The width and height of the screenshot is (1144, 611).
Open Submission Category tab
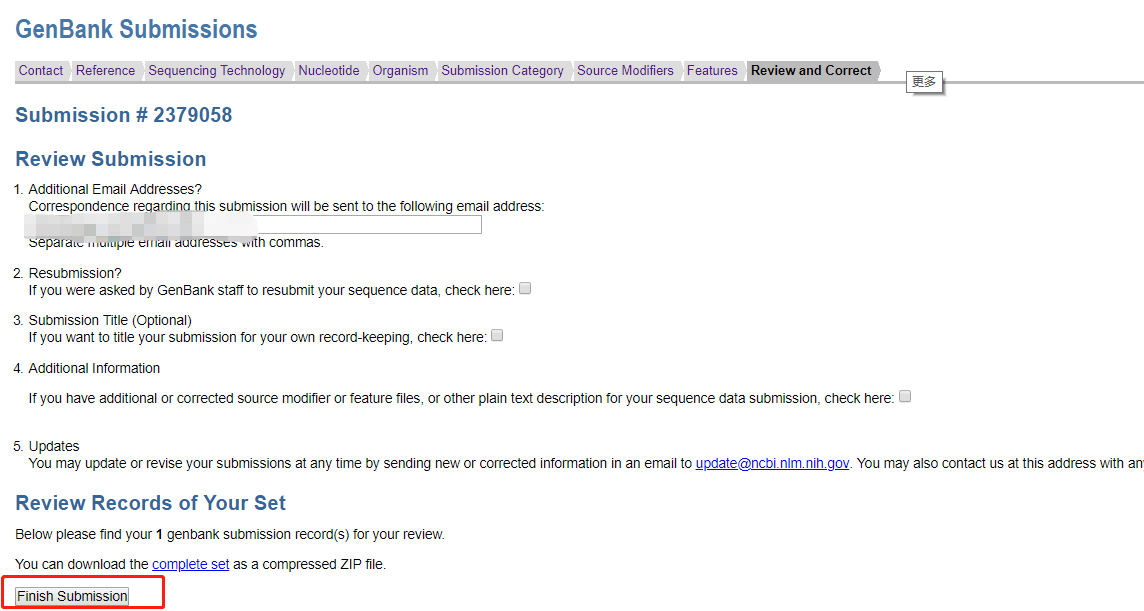(502, 71)
